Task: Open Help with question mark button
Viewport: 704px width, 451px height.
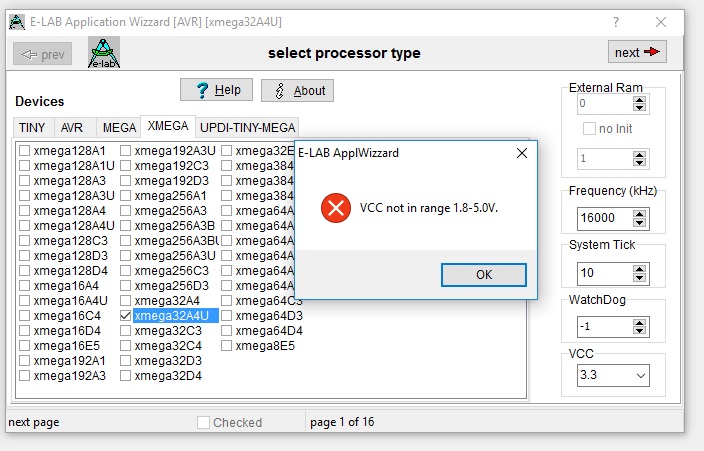Action: point(216,90)
